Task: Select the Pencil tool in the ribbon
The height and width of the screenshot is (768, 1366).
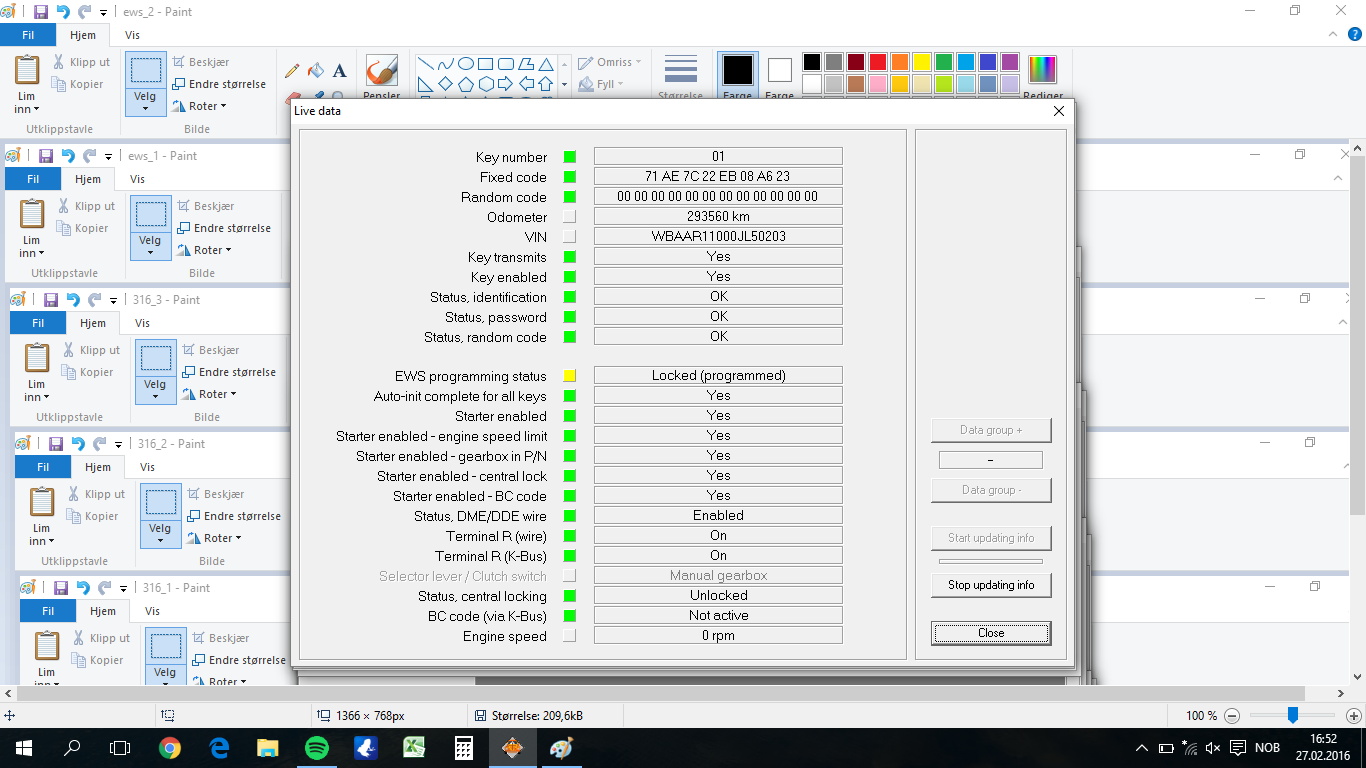Action: pyautogui.click(x=292, y=70)
